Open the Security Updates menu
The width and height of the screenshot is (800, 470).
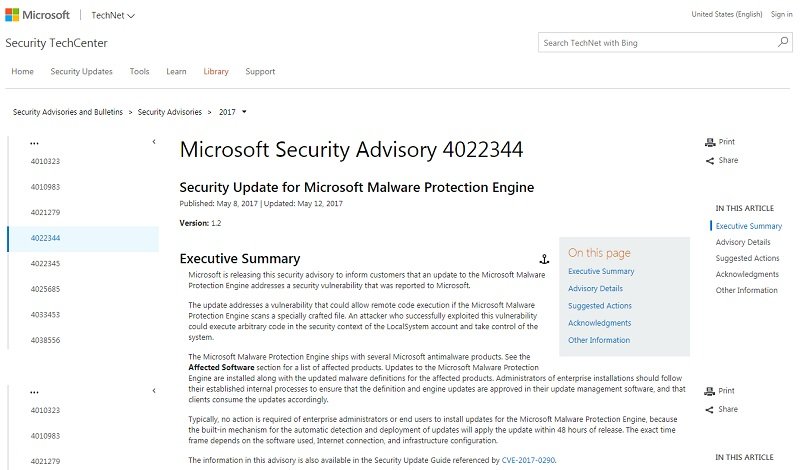pyautogui.click(x=81, y=71)
